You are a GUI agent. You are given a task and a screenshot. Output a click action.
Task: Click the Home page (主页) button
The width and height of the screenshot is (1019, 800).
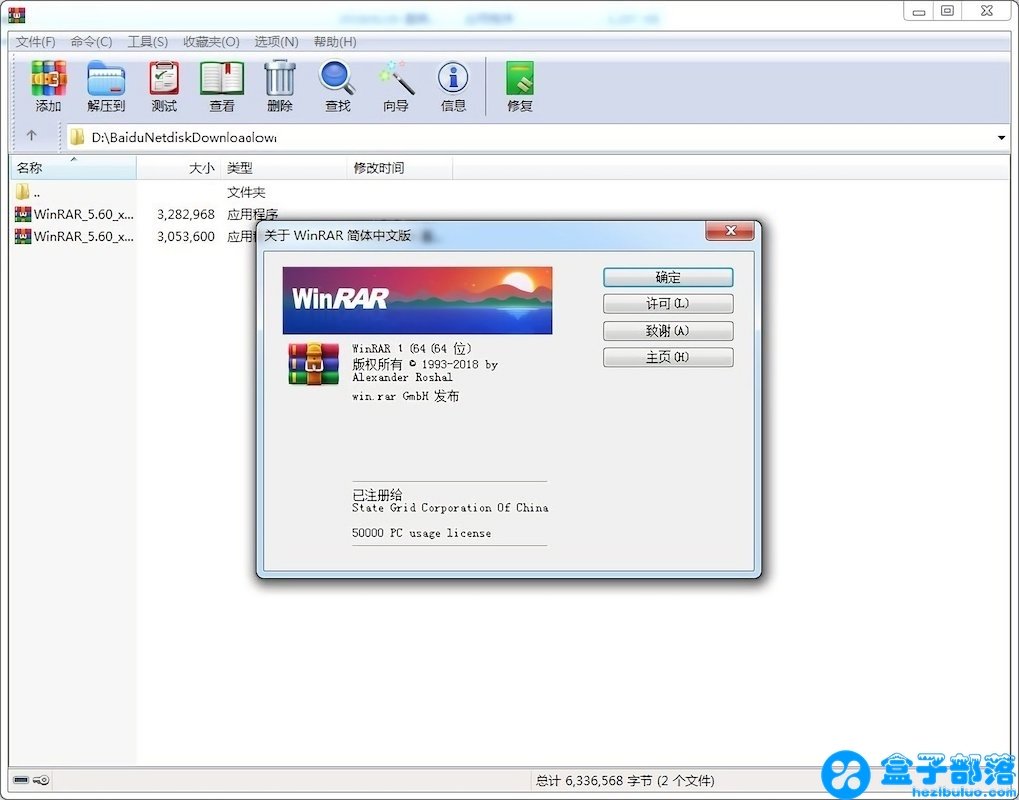667,357
